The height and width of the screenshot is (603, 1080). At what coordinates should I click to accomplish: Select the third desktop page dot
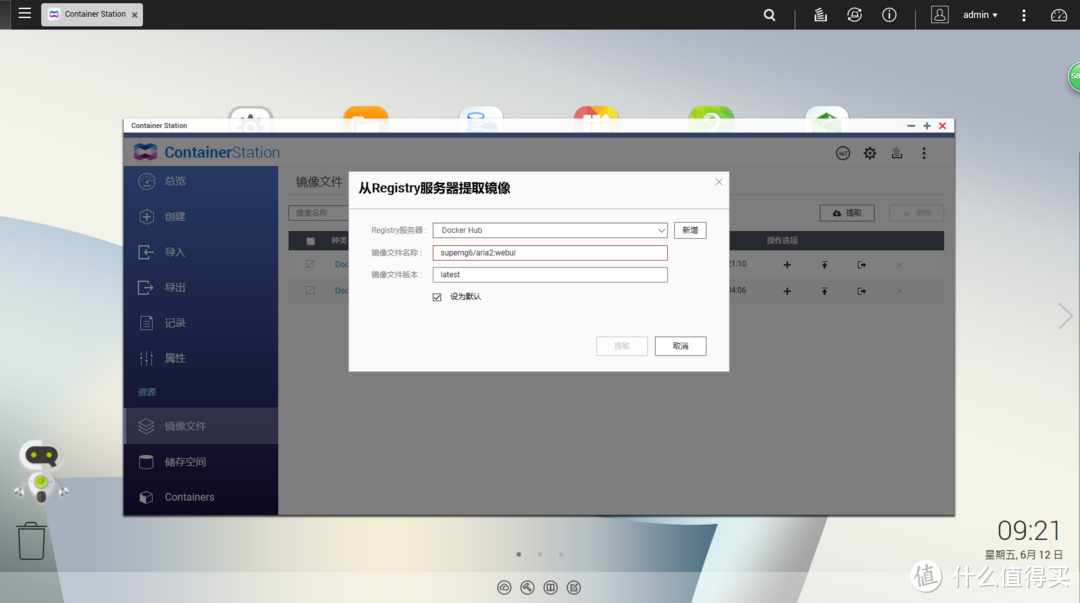click(x=561, y=554)
